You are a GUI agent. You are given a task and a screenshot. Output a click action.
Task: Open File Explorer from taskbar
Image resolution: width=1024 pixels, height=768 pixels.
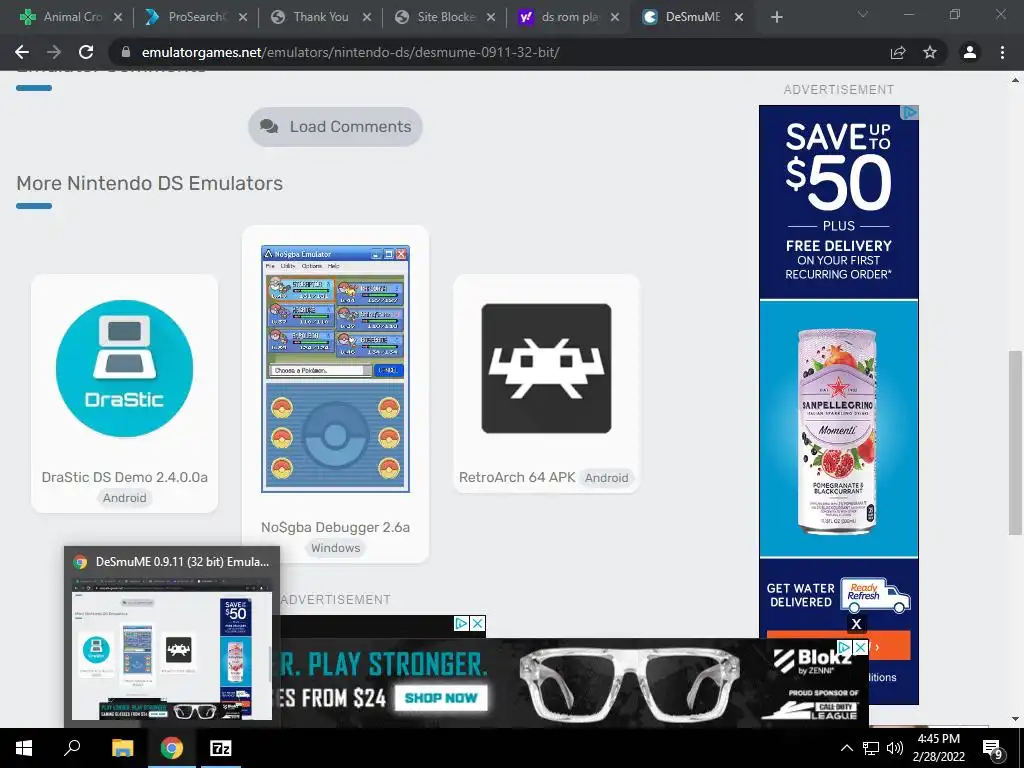pos(122,748)
